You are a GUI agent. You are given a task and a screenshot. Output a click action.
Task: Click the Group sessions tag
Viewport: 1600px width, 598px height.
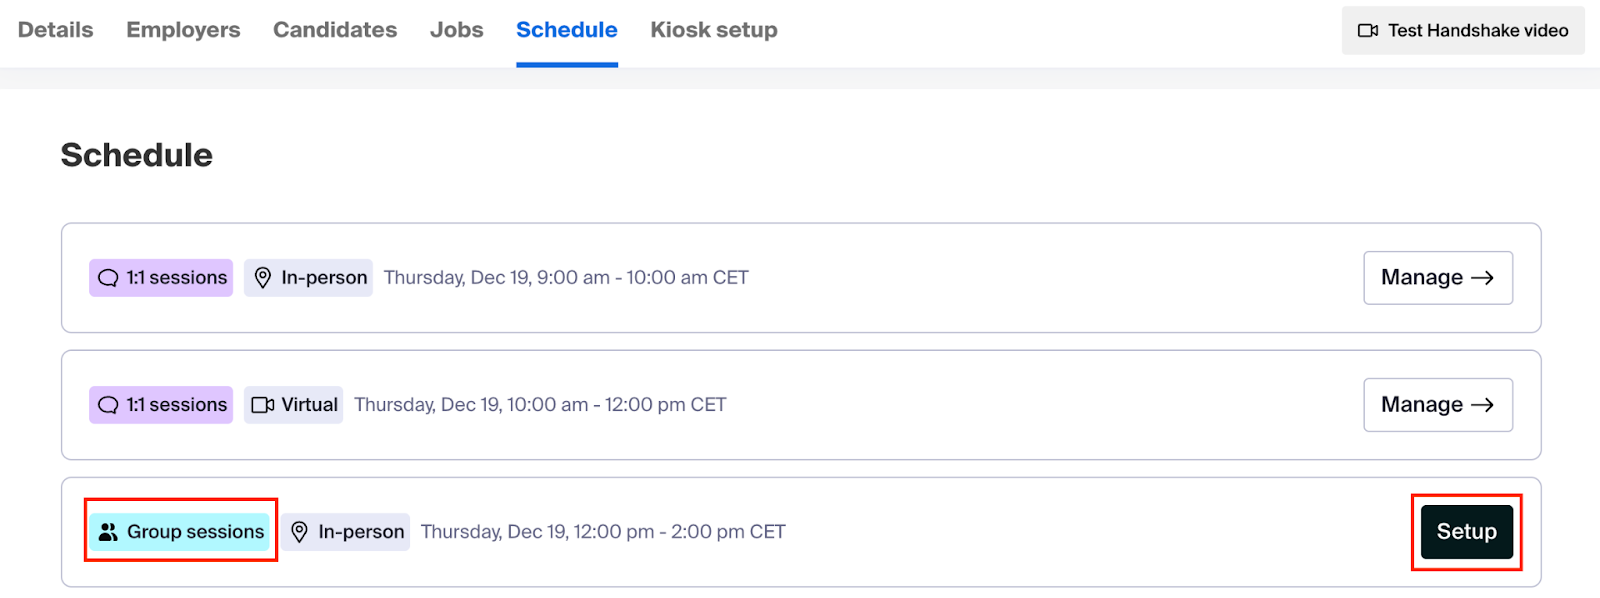coord(181,532)
